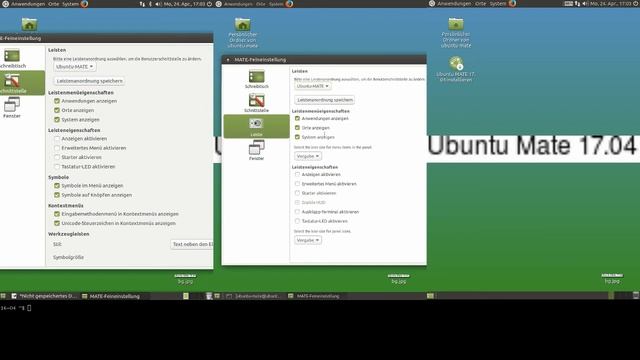Select Persönlicher Ordner icon on the middle desktop
640x360 pixels.
click(x=242, y=33)
